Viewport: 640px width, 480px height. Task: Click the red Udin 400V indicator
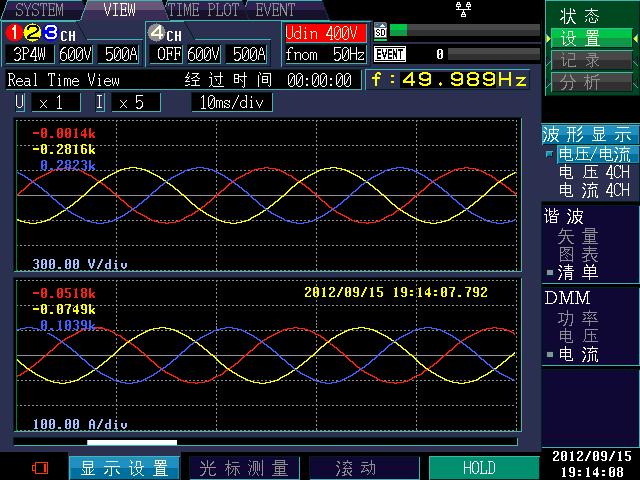pyautogui.click(x=325, y=33)
